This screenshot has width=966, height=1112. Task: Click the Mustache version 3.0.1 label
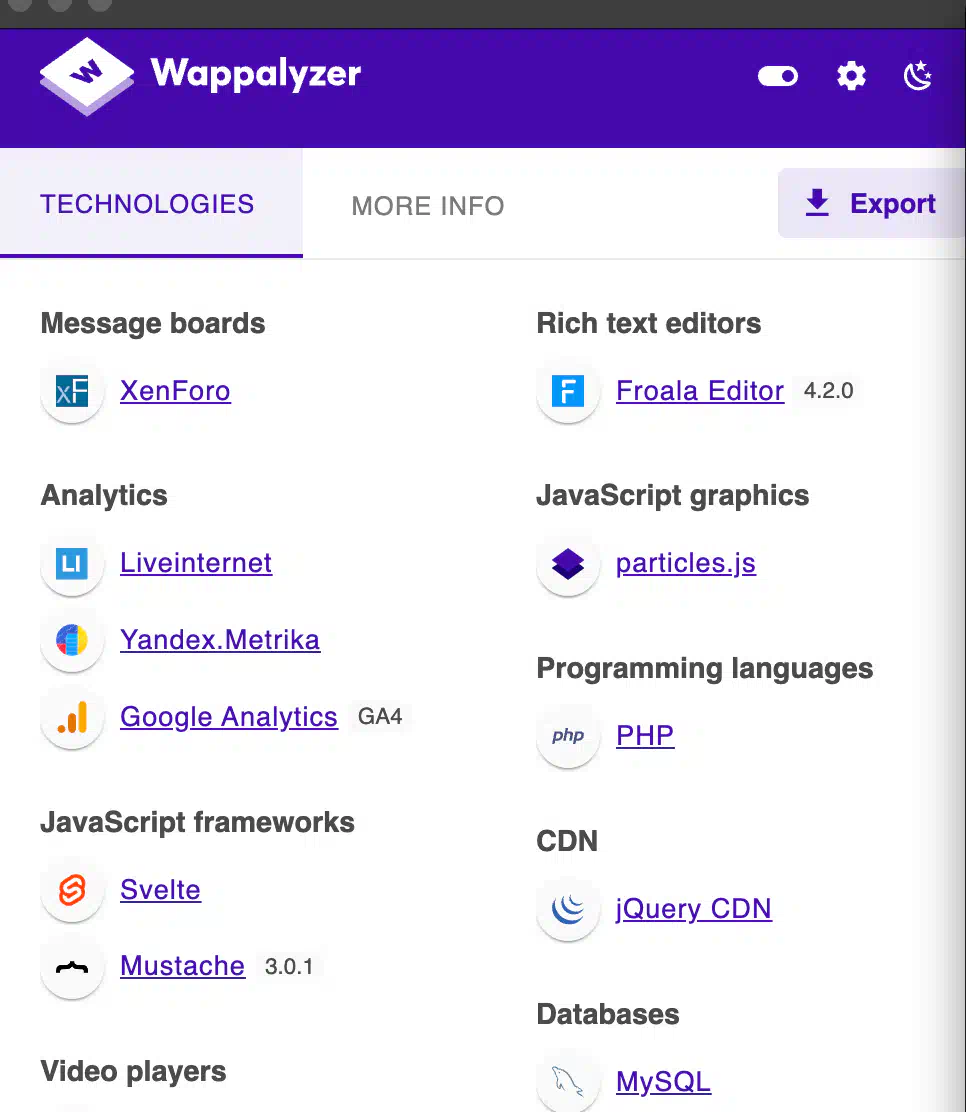pos(289,967)
